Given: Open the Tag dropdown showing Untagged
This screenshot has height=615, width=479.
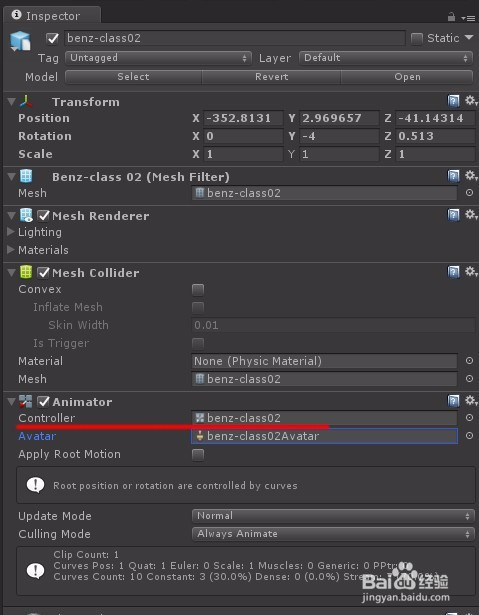Looking at the screenshot, I should pyautogui.click(x=158, y=58).
